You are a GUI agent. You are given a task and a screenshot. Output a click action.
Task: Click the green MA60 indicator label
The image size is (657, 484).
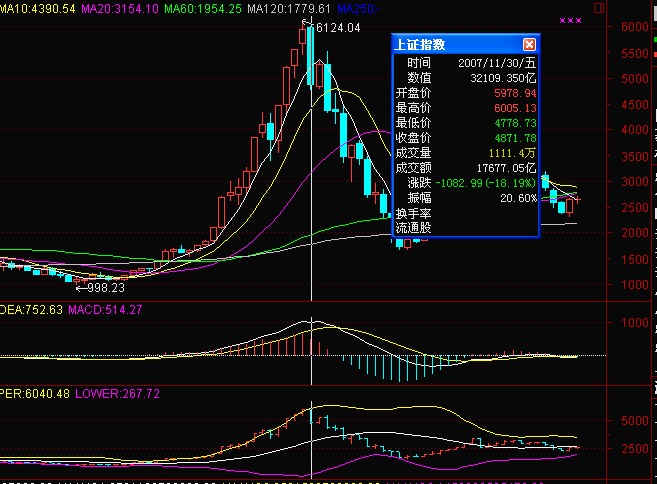(202, 9)
